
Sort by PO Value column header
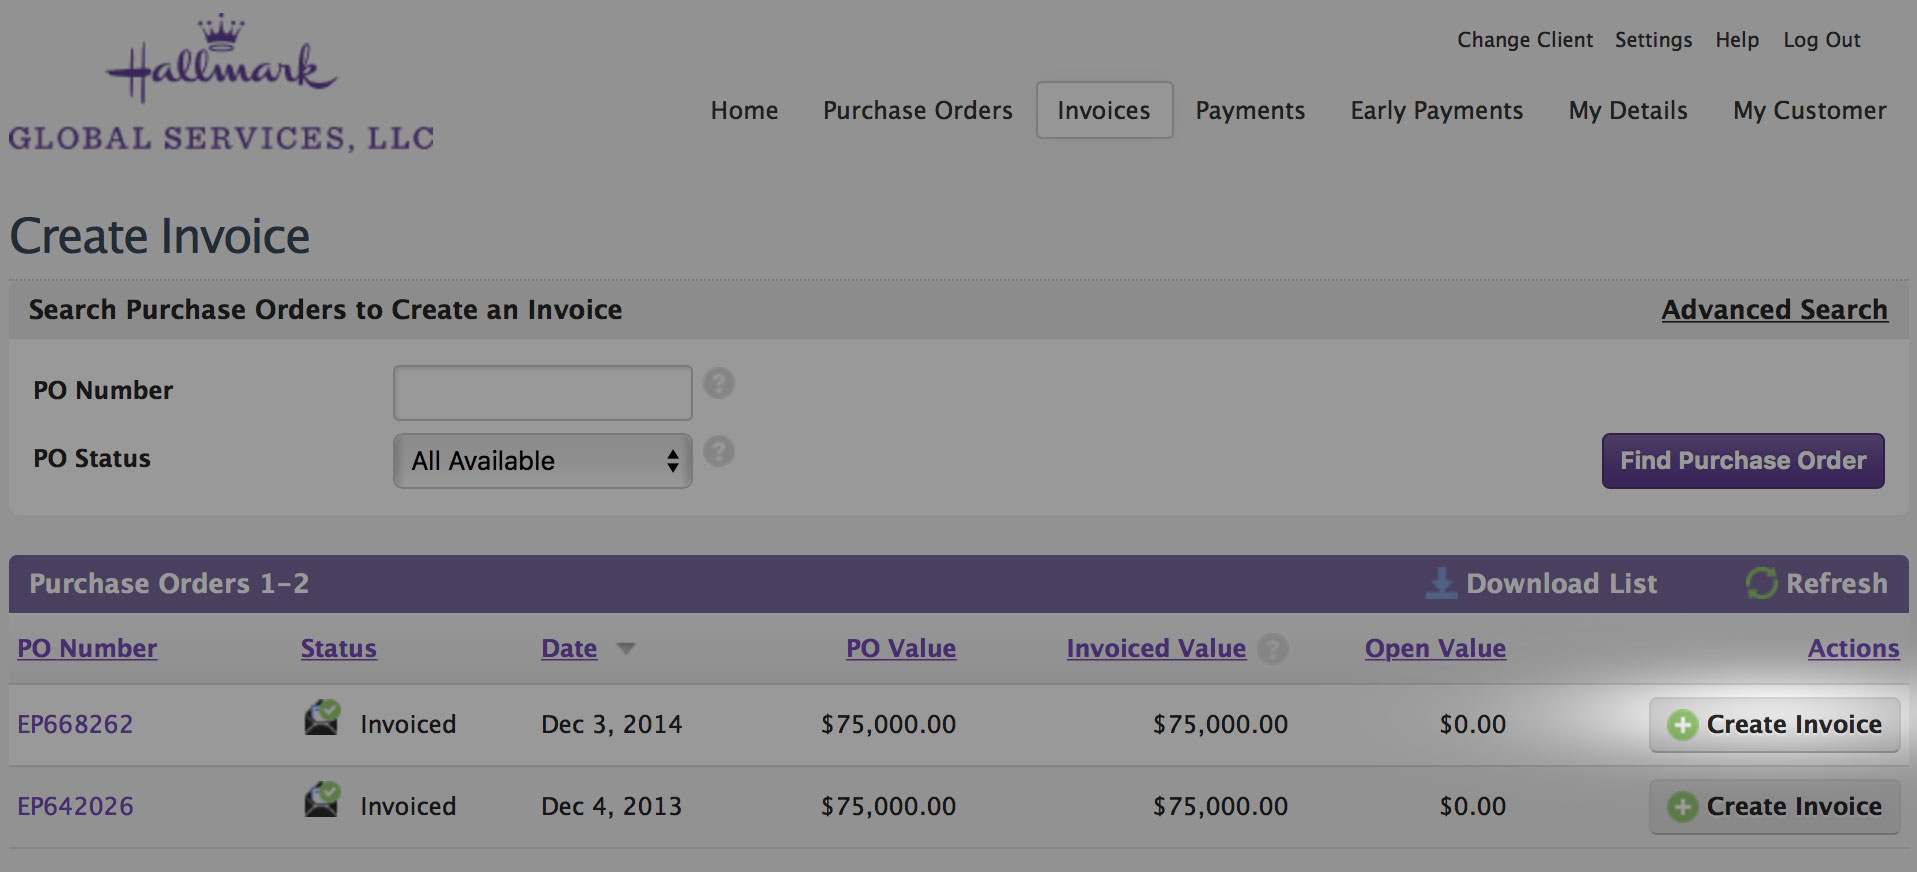901,649
